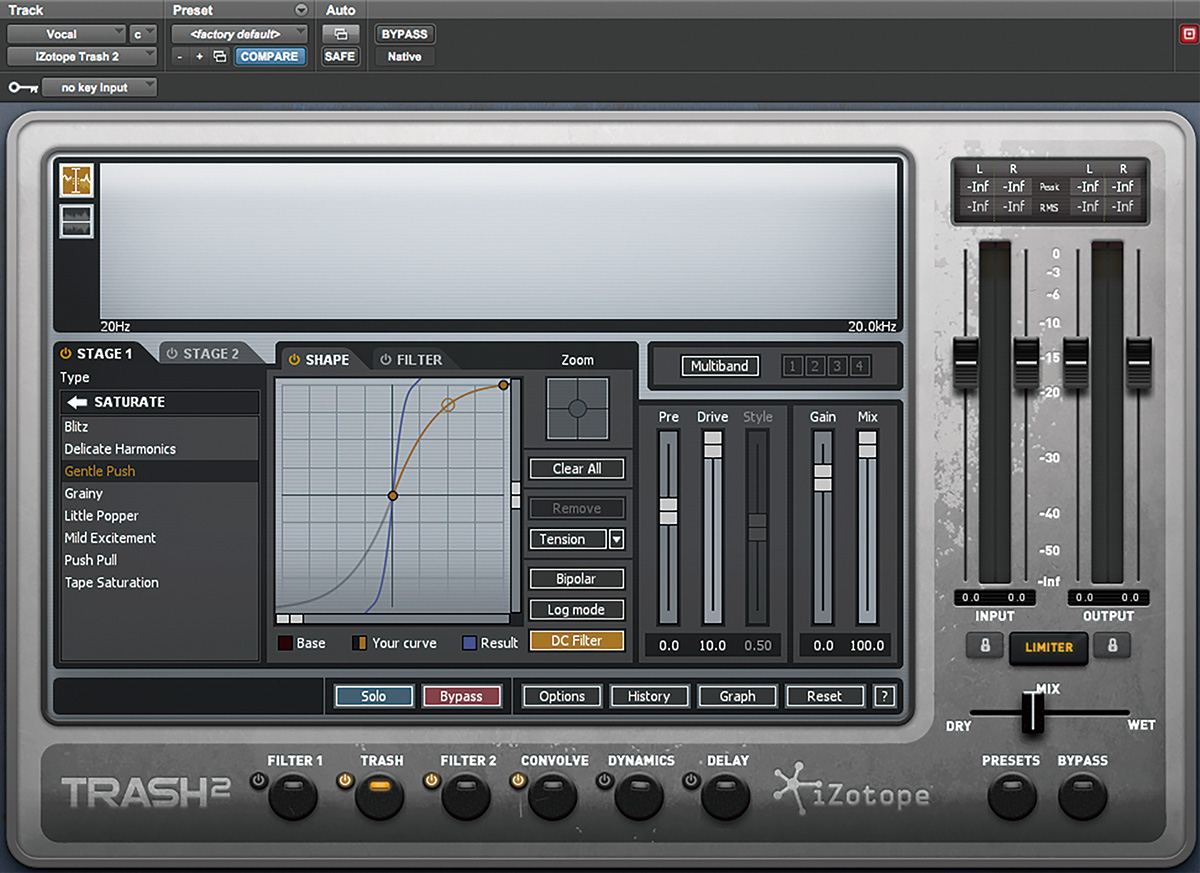Switch to the waveform display icon
Image resolution: width=1200 pixels, height=873 pixels.
pyautogui.click(x=77, y=221)
